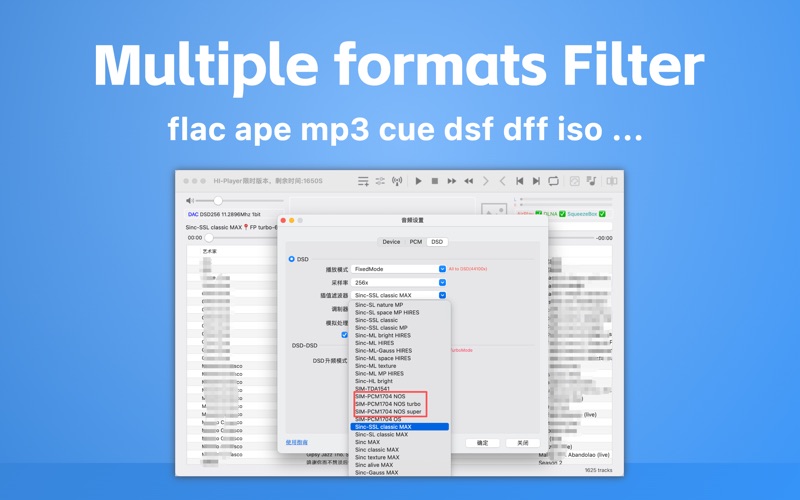Skip to next track icon
Screen dimensions: 800x500
(x=536, y=181)
